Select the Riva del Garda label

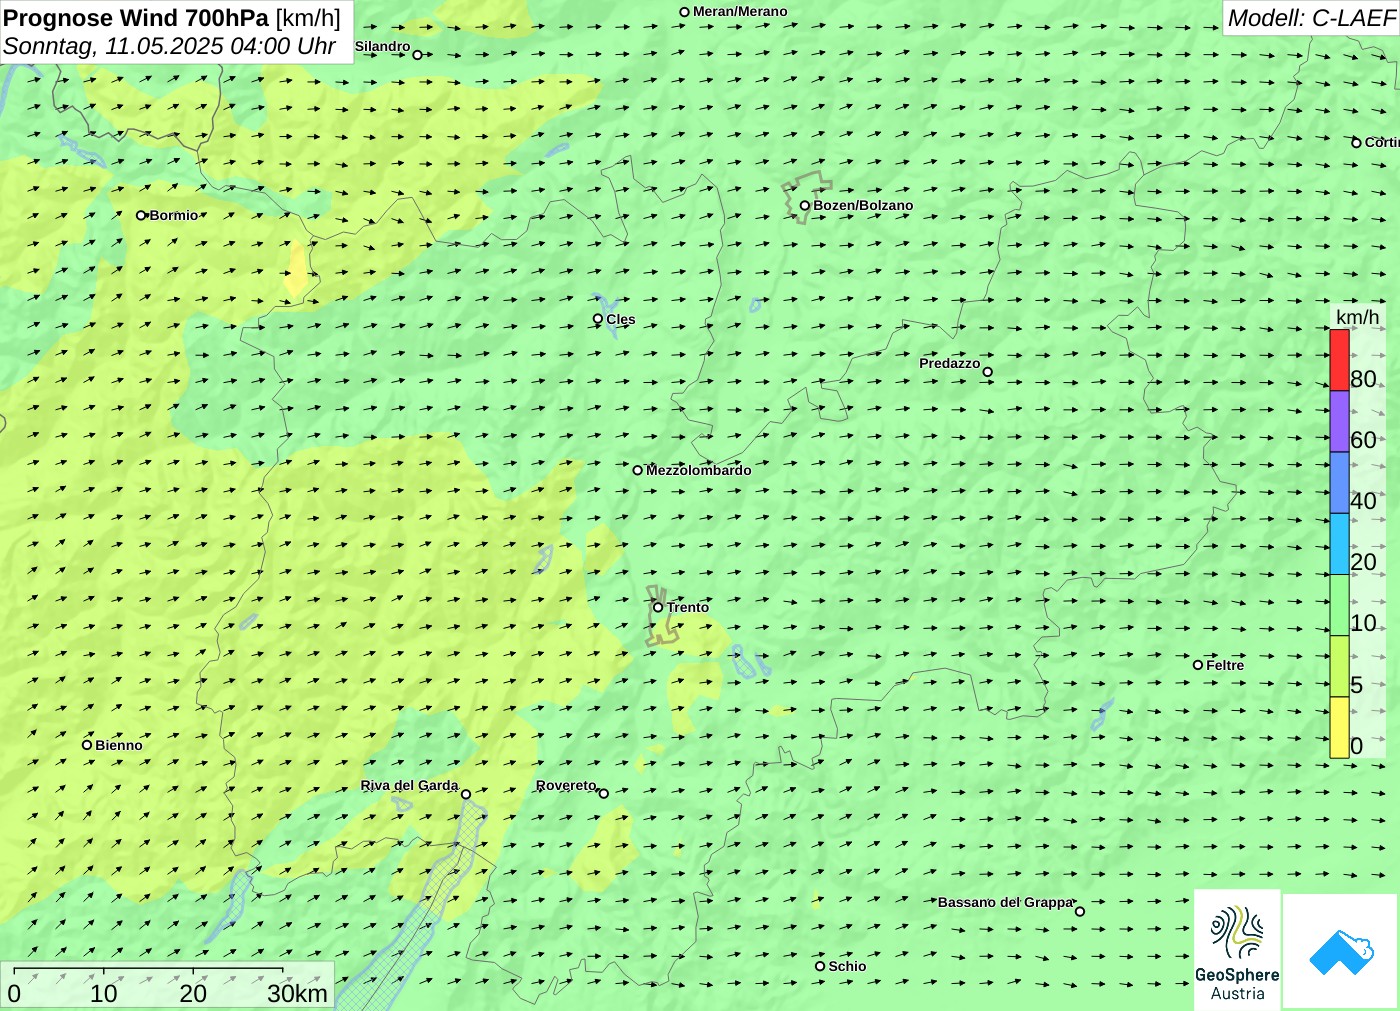pyautogui.click(x=409, y=786)
